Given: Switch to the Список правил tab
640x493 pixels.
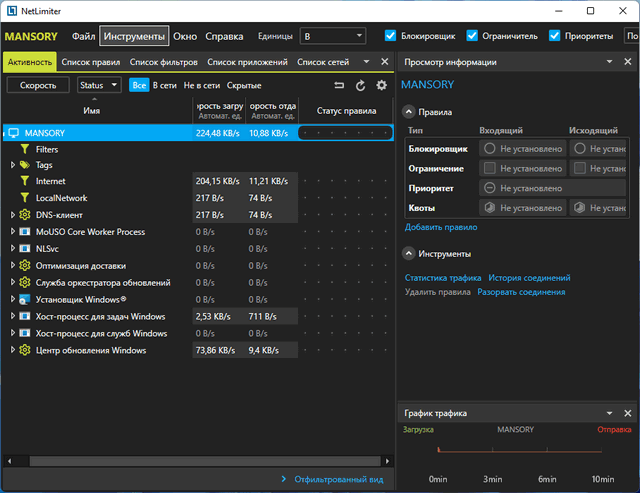Looking at the screenshot, I should pyautogui.click(x=91, y=62).
